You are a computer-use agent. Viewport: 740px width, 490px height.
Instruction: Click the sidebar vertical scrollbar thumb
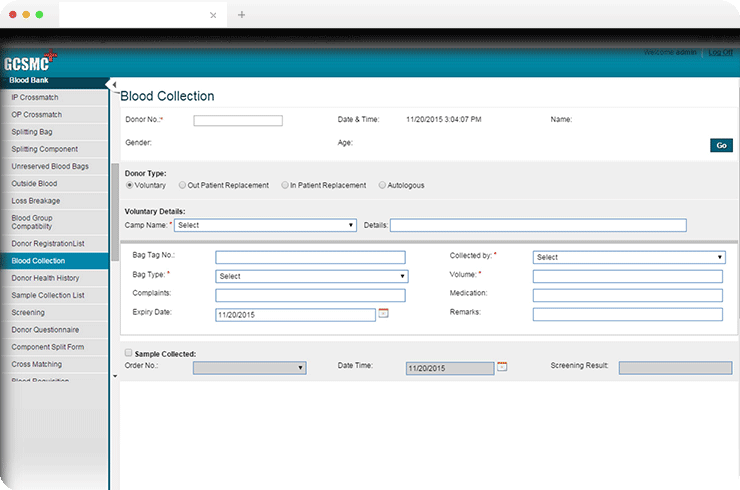[115, 212]
